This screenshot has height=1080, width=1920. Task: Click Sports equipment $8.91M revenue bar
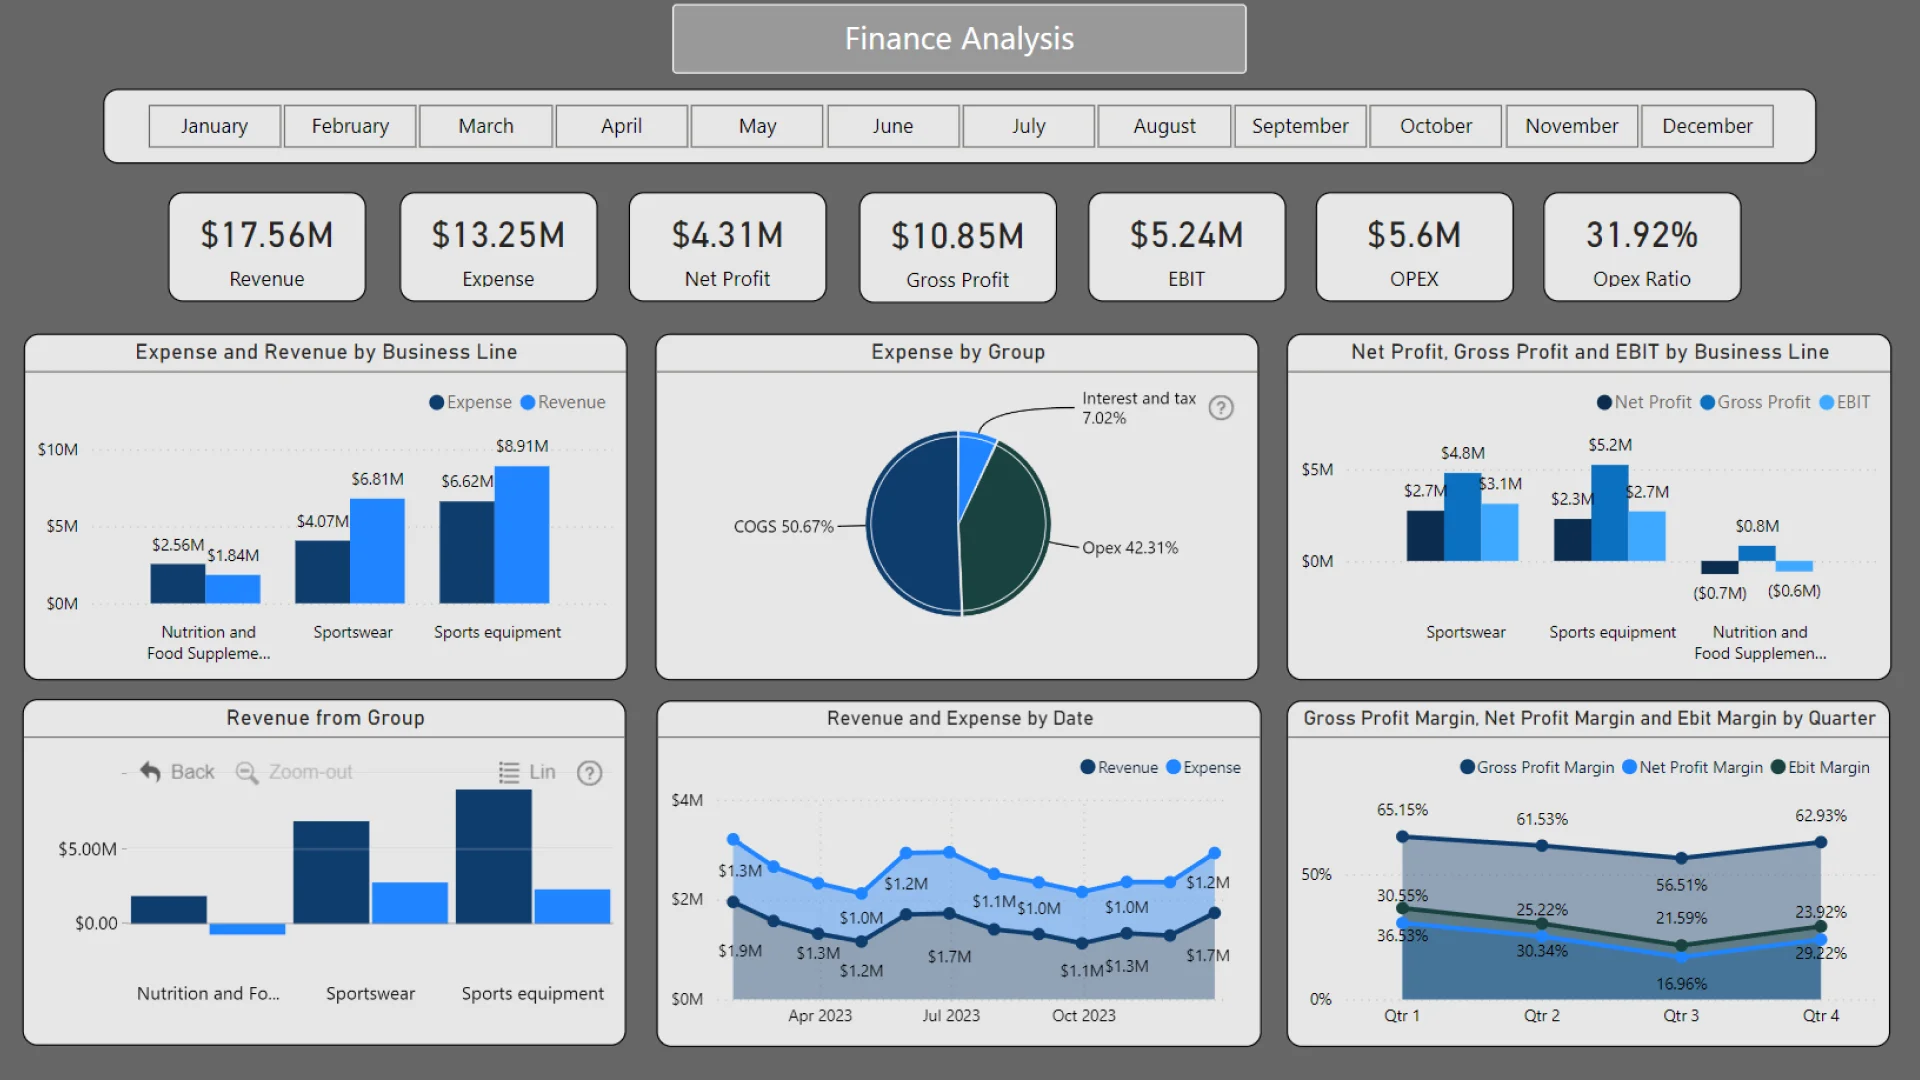[522, 535]
